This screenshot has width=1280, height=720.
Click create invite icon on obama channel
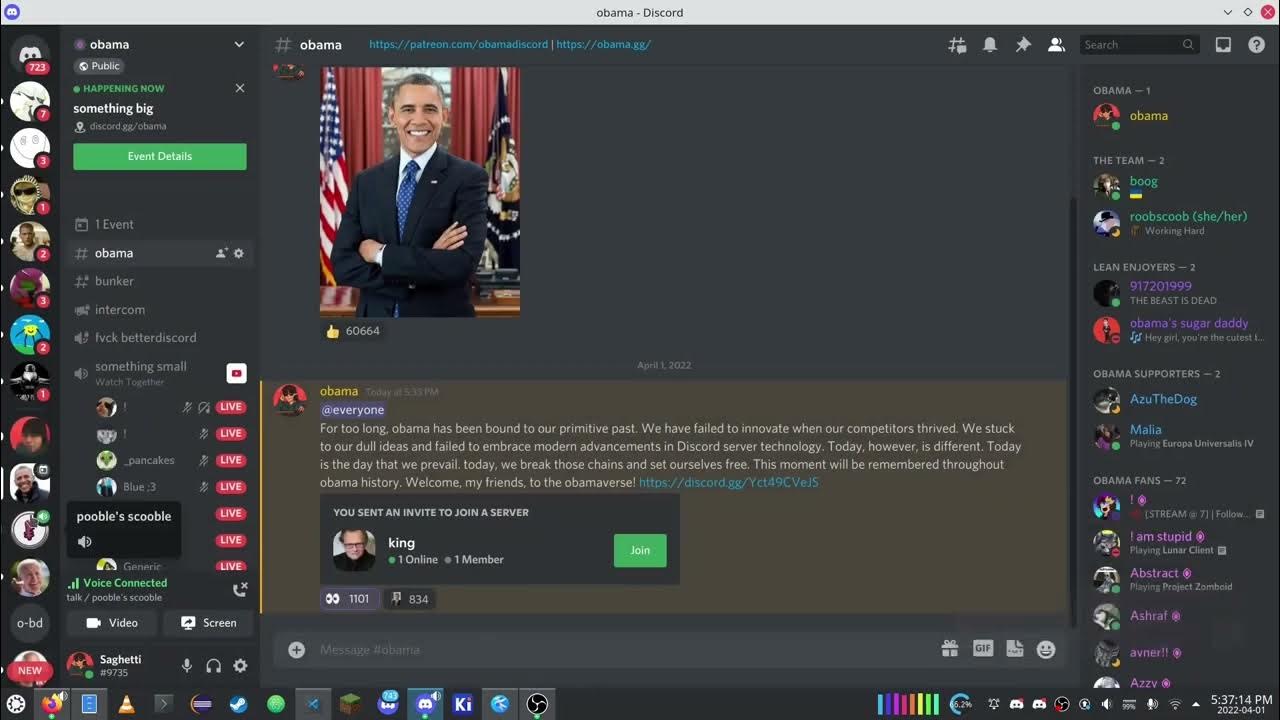pos(221,253)
